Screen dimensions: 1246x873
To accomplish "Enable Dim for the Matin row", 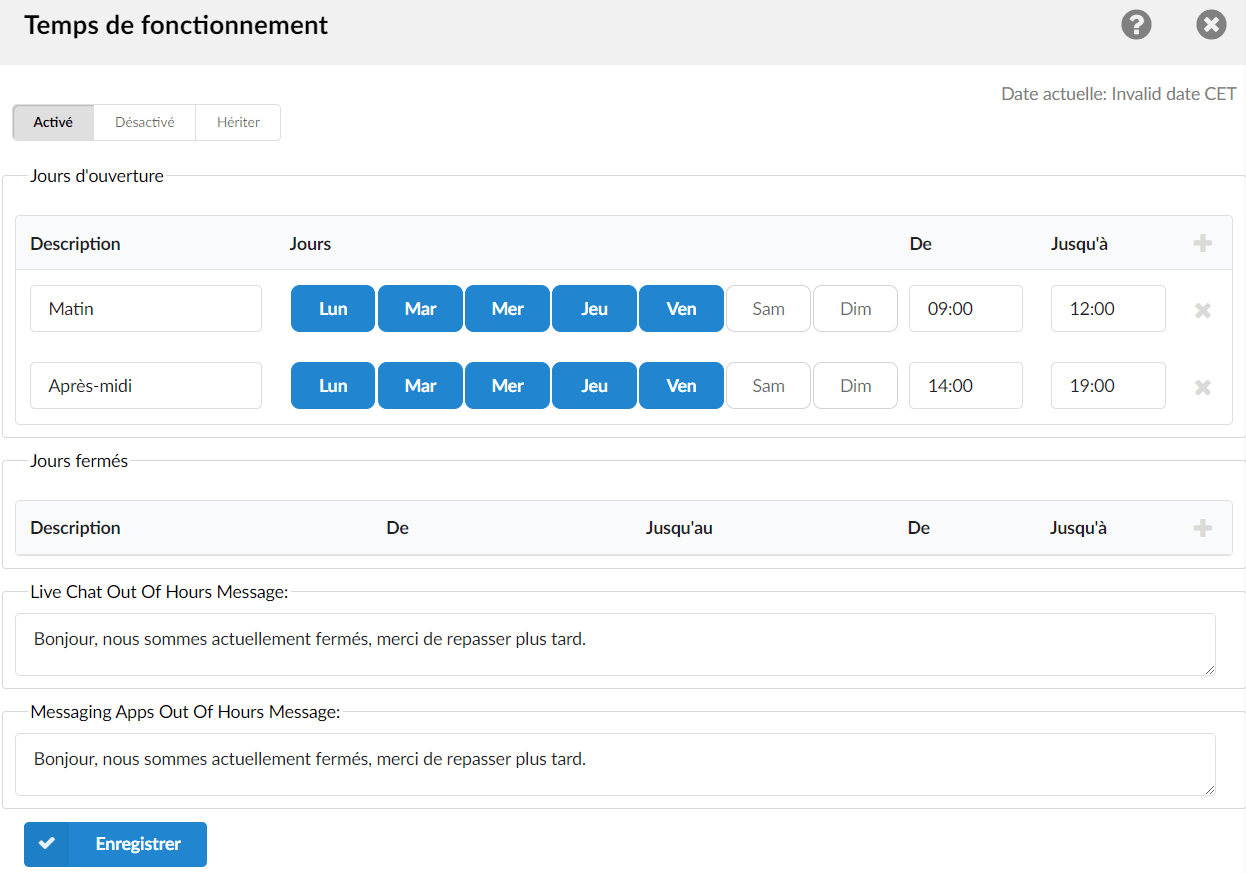I will point(855,308).
